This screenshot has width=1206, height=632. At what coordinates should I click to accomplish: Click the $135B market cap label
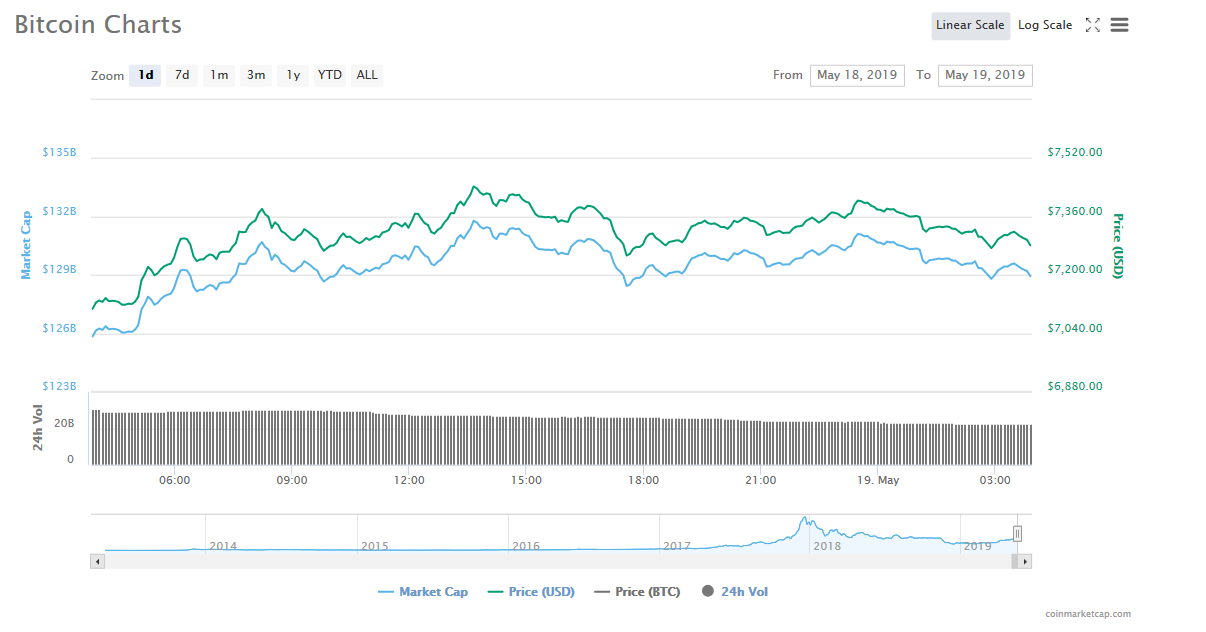click(59, 152)
